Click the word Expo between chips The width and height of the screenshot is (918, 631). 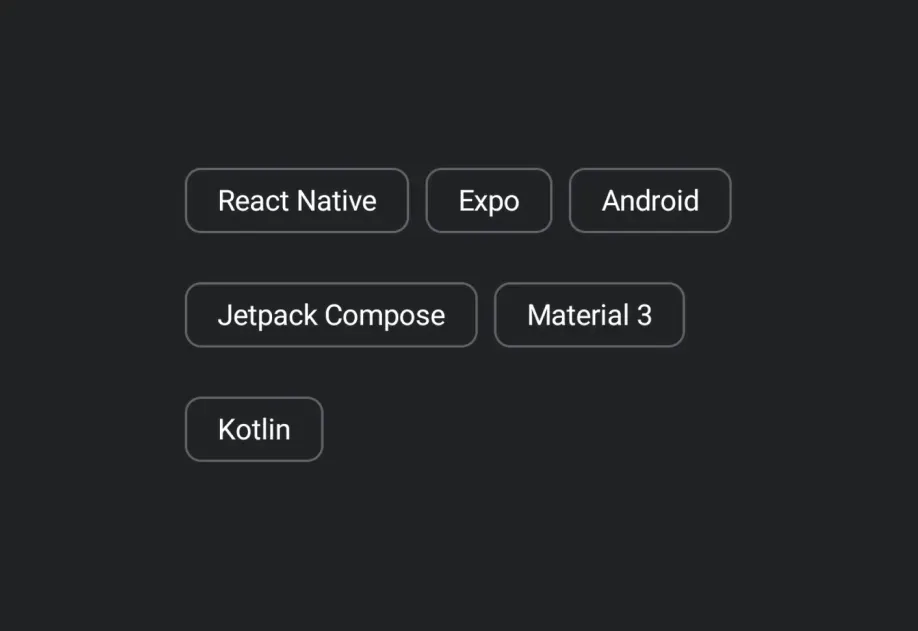(x=489, y=202)
